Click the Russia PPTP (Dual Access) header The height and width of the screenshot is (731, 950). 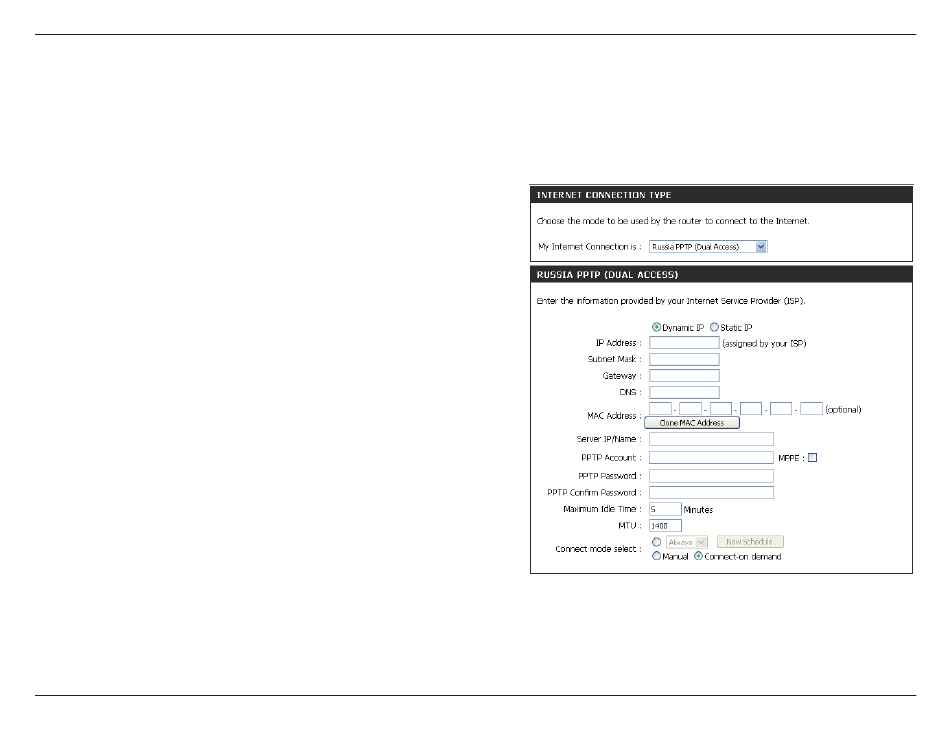721,274
